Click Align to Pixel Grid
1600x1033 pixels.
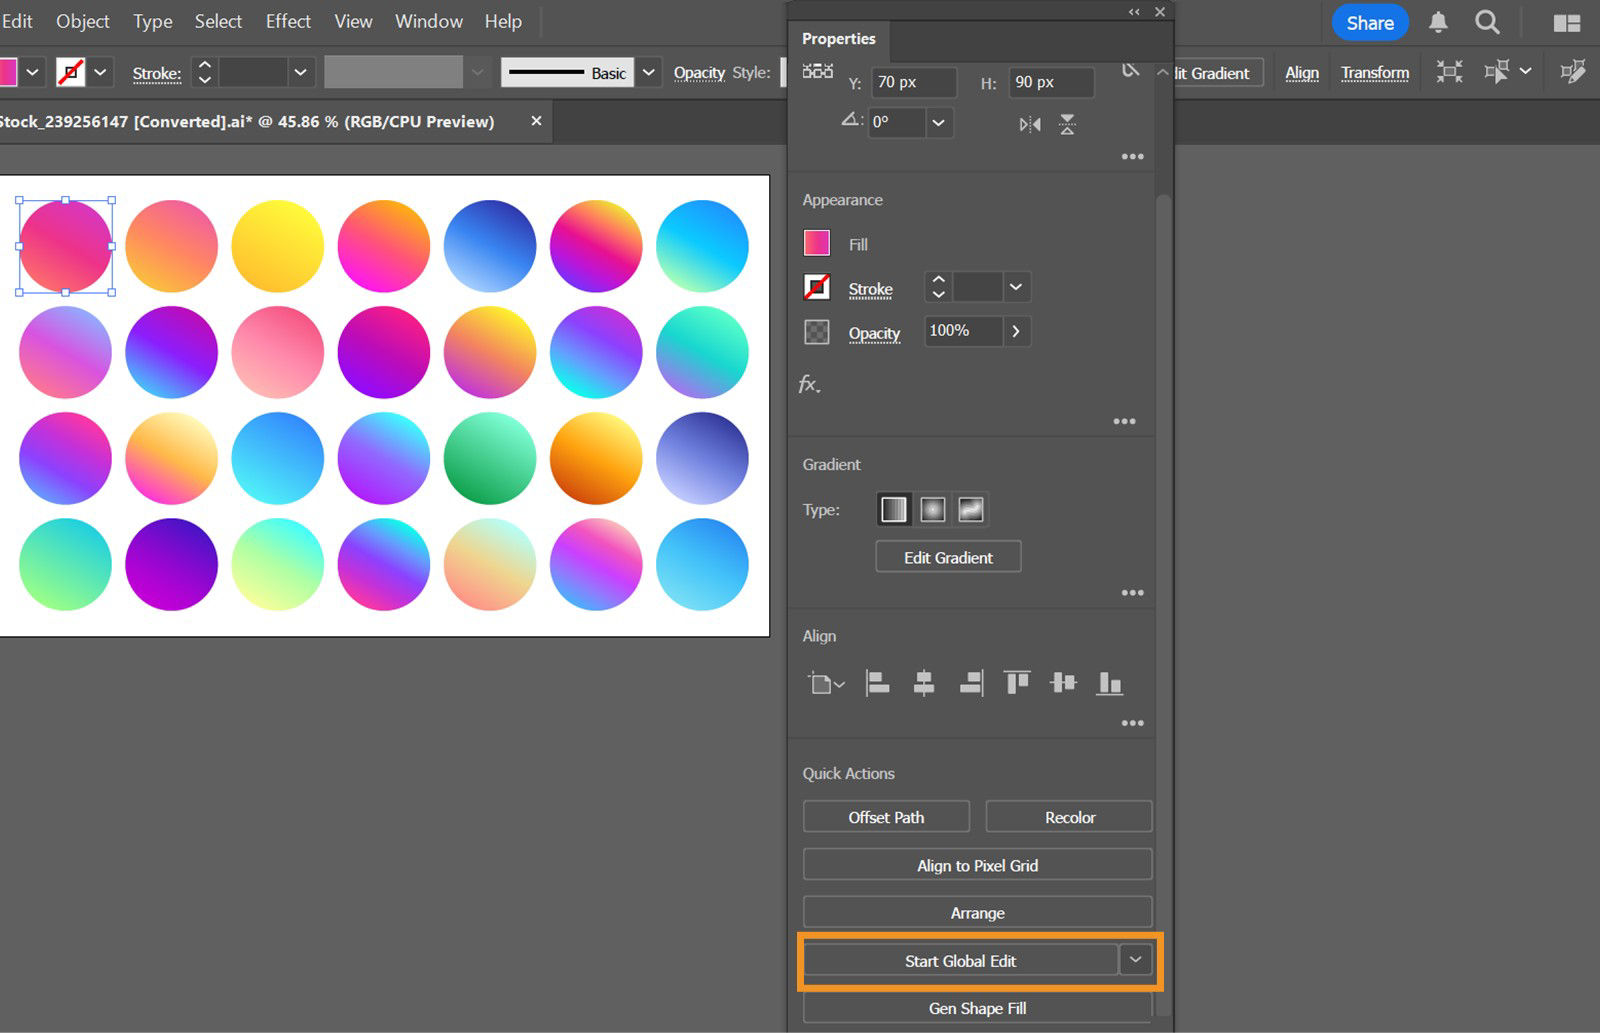click(977, 865)
